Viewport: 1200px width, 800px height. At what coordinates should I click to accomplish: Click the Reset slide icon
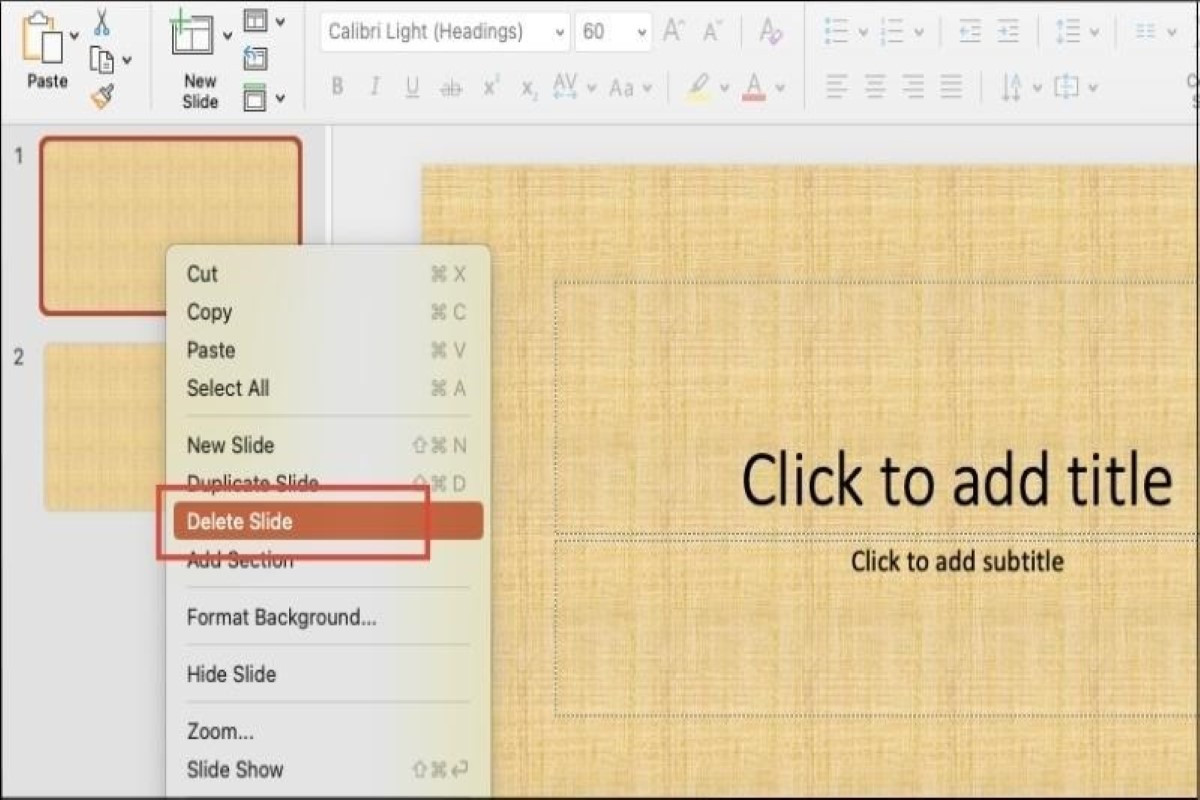click(256, 59)
